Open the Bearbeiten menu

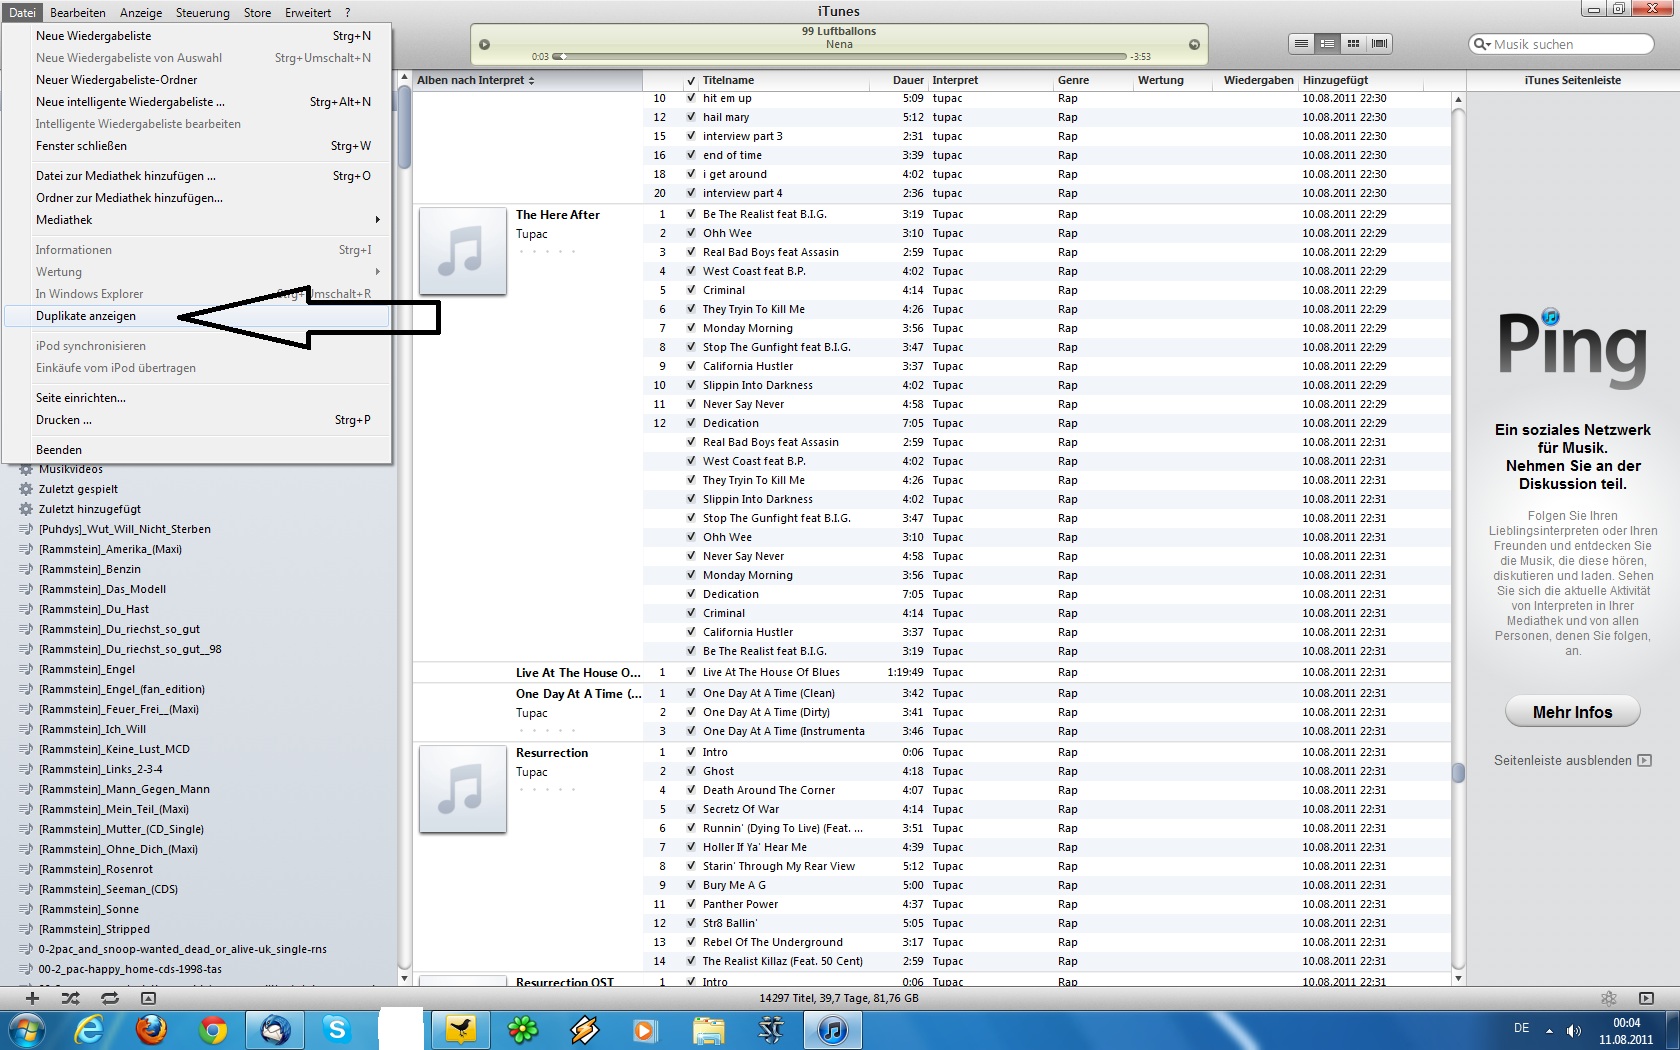77,13
